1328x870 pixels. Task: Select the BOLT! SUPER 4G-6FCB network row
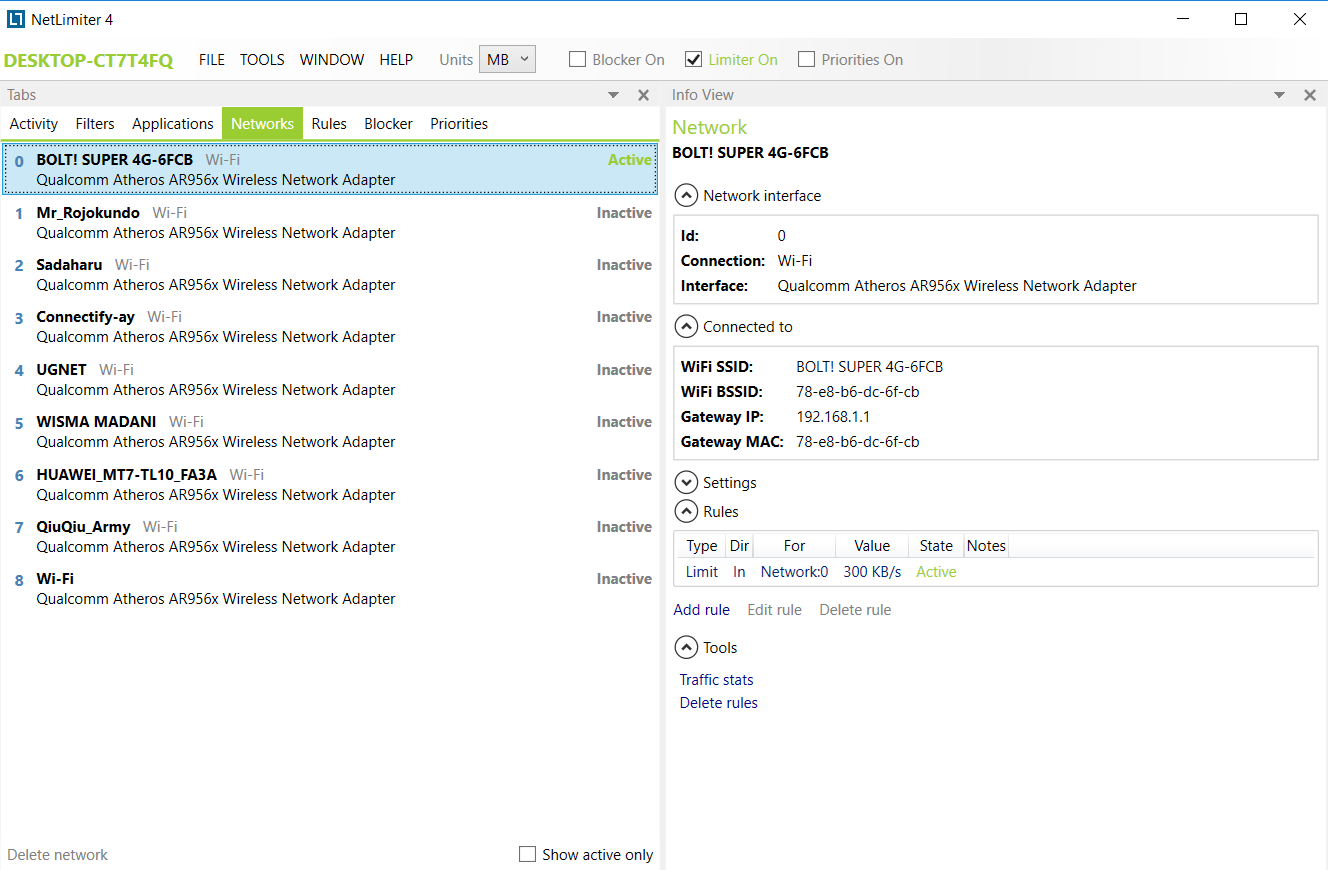pos(330,170)
